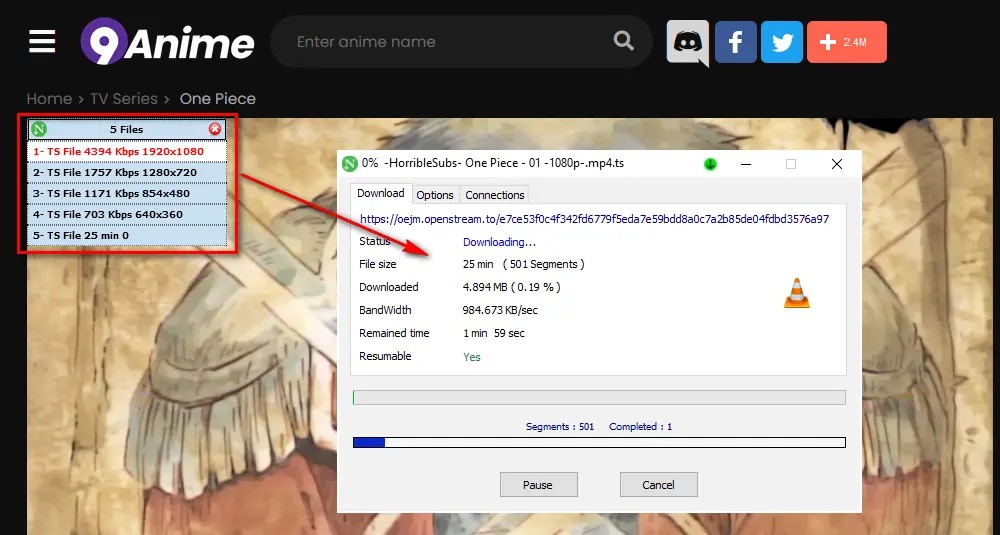Click the 9Anime logo

tap(168, 42)
